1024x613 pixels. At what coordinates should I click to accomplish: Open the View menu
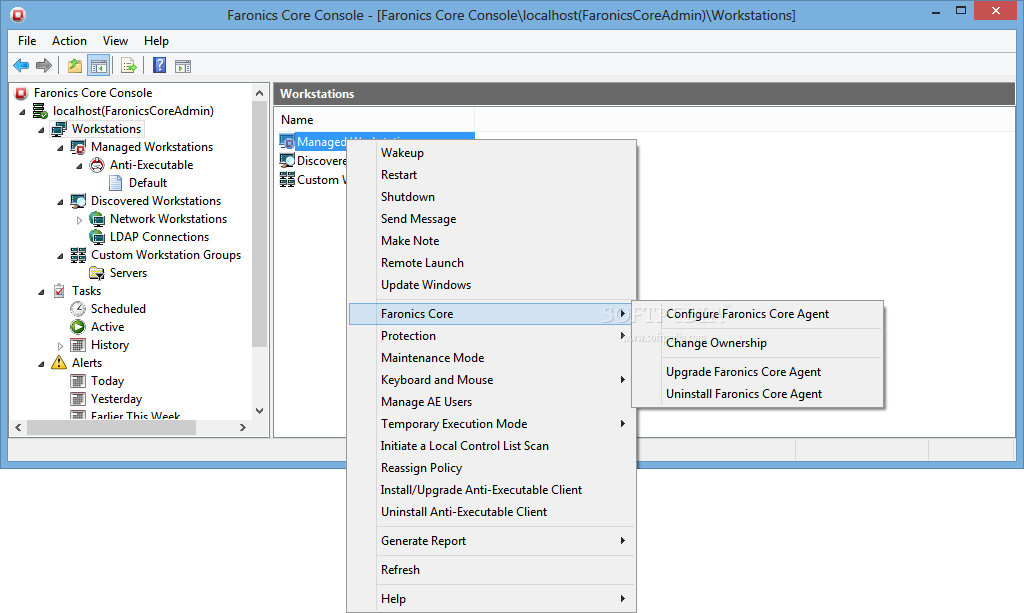pyautogui.click(x=115, y=40)
